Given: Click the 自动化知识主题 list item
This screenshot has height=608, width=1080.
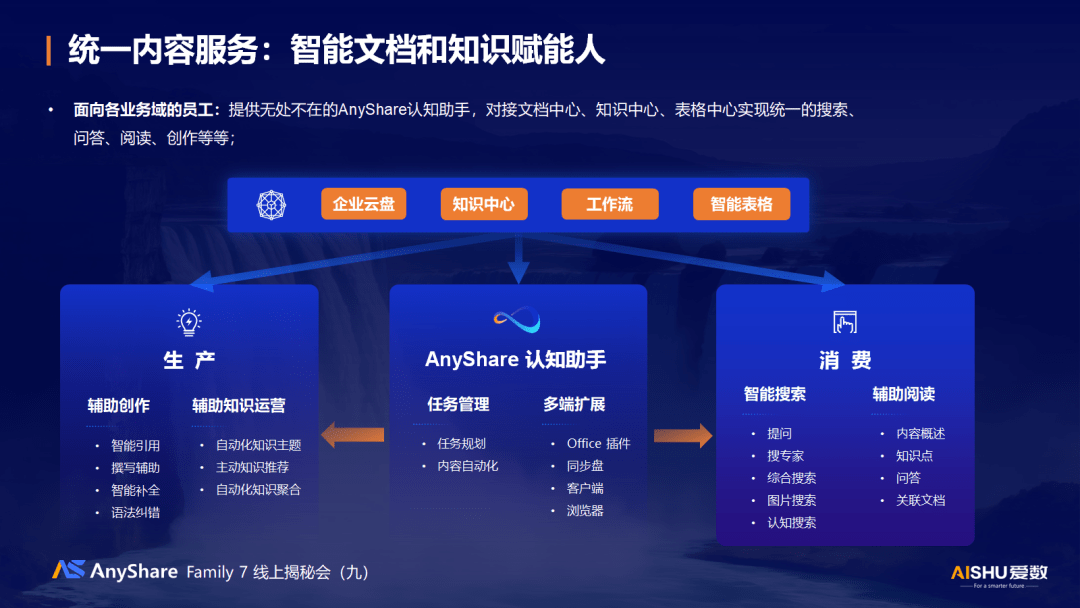Looking at the screenshot, I should (x=258, y=445).
